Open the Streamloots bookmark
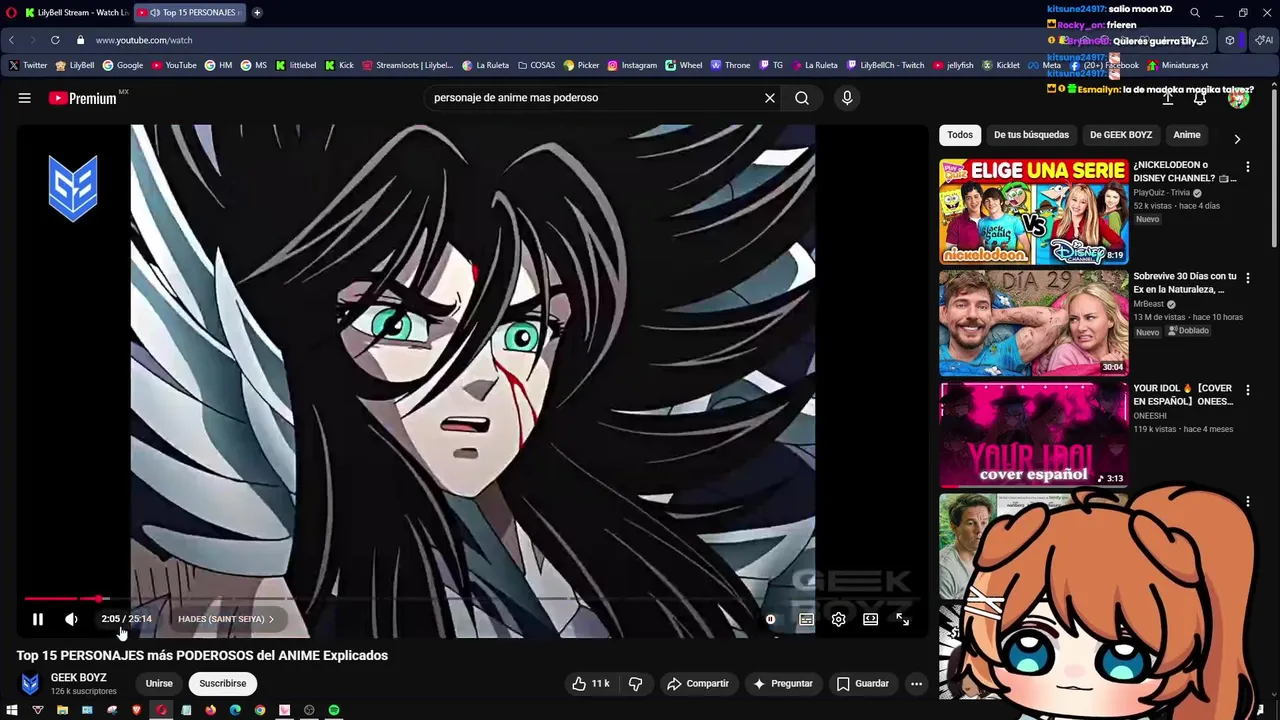The width and height of the screenshot is (1280, 720). coord(408,65)
